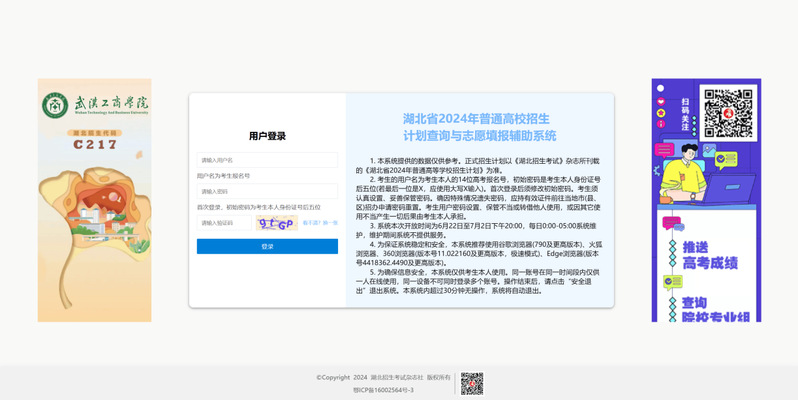Click the round green university emblem logo
The width and height of the screenshot is (798, 400).
(54, 105)
